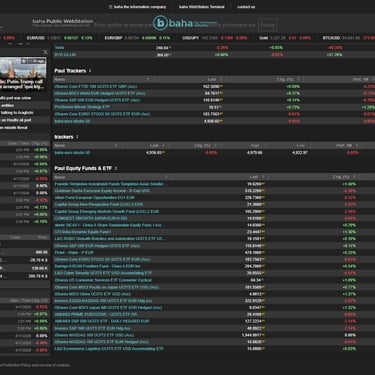
Task: Open baha euro stocks 50 in trackers
Action: [72, 153]
